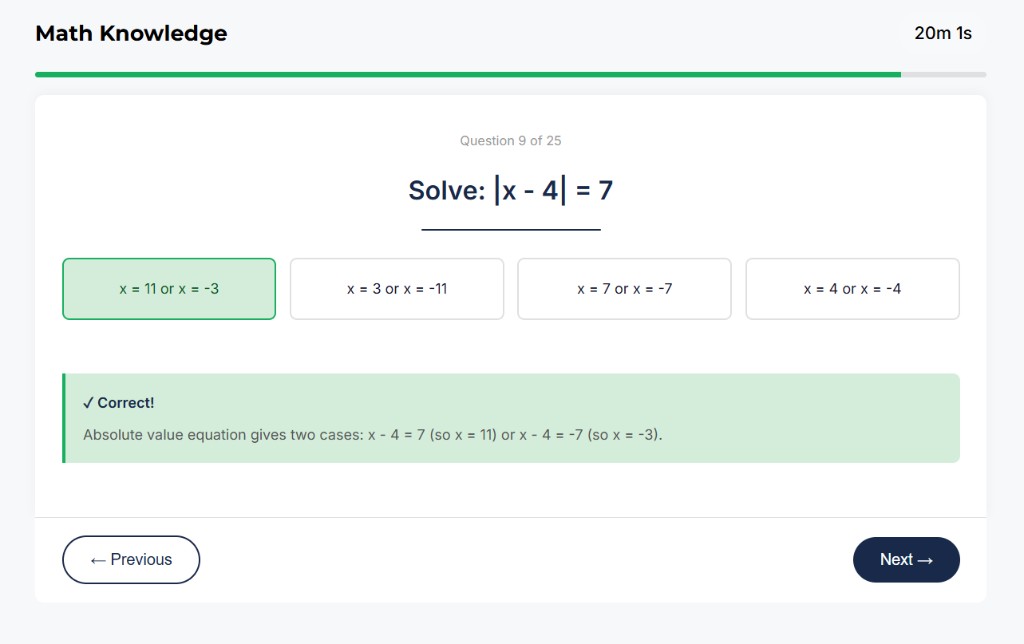Click the Math Knowledge header title

point(130,33)
